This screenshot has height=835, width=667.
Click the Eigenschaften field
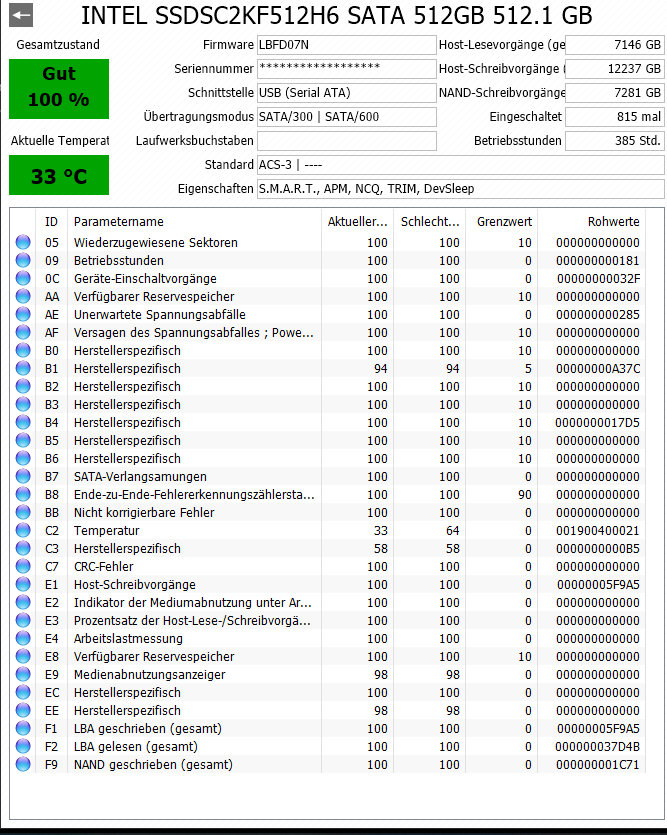pyautogui.click(x=460, y=189)
